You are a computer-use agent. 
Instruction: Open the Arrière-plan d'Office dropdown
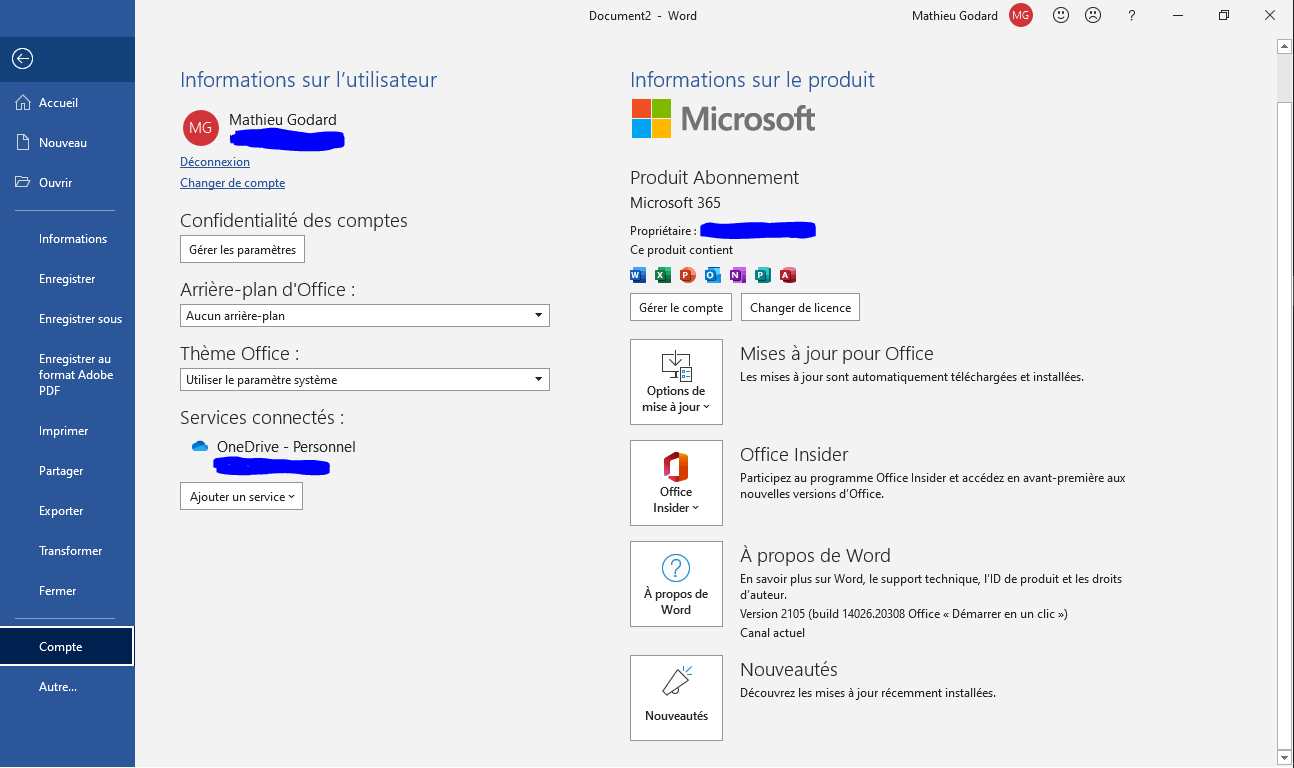365,316
